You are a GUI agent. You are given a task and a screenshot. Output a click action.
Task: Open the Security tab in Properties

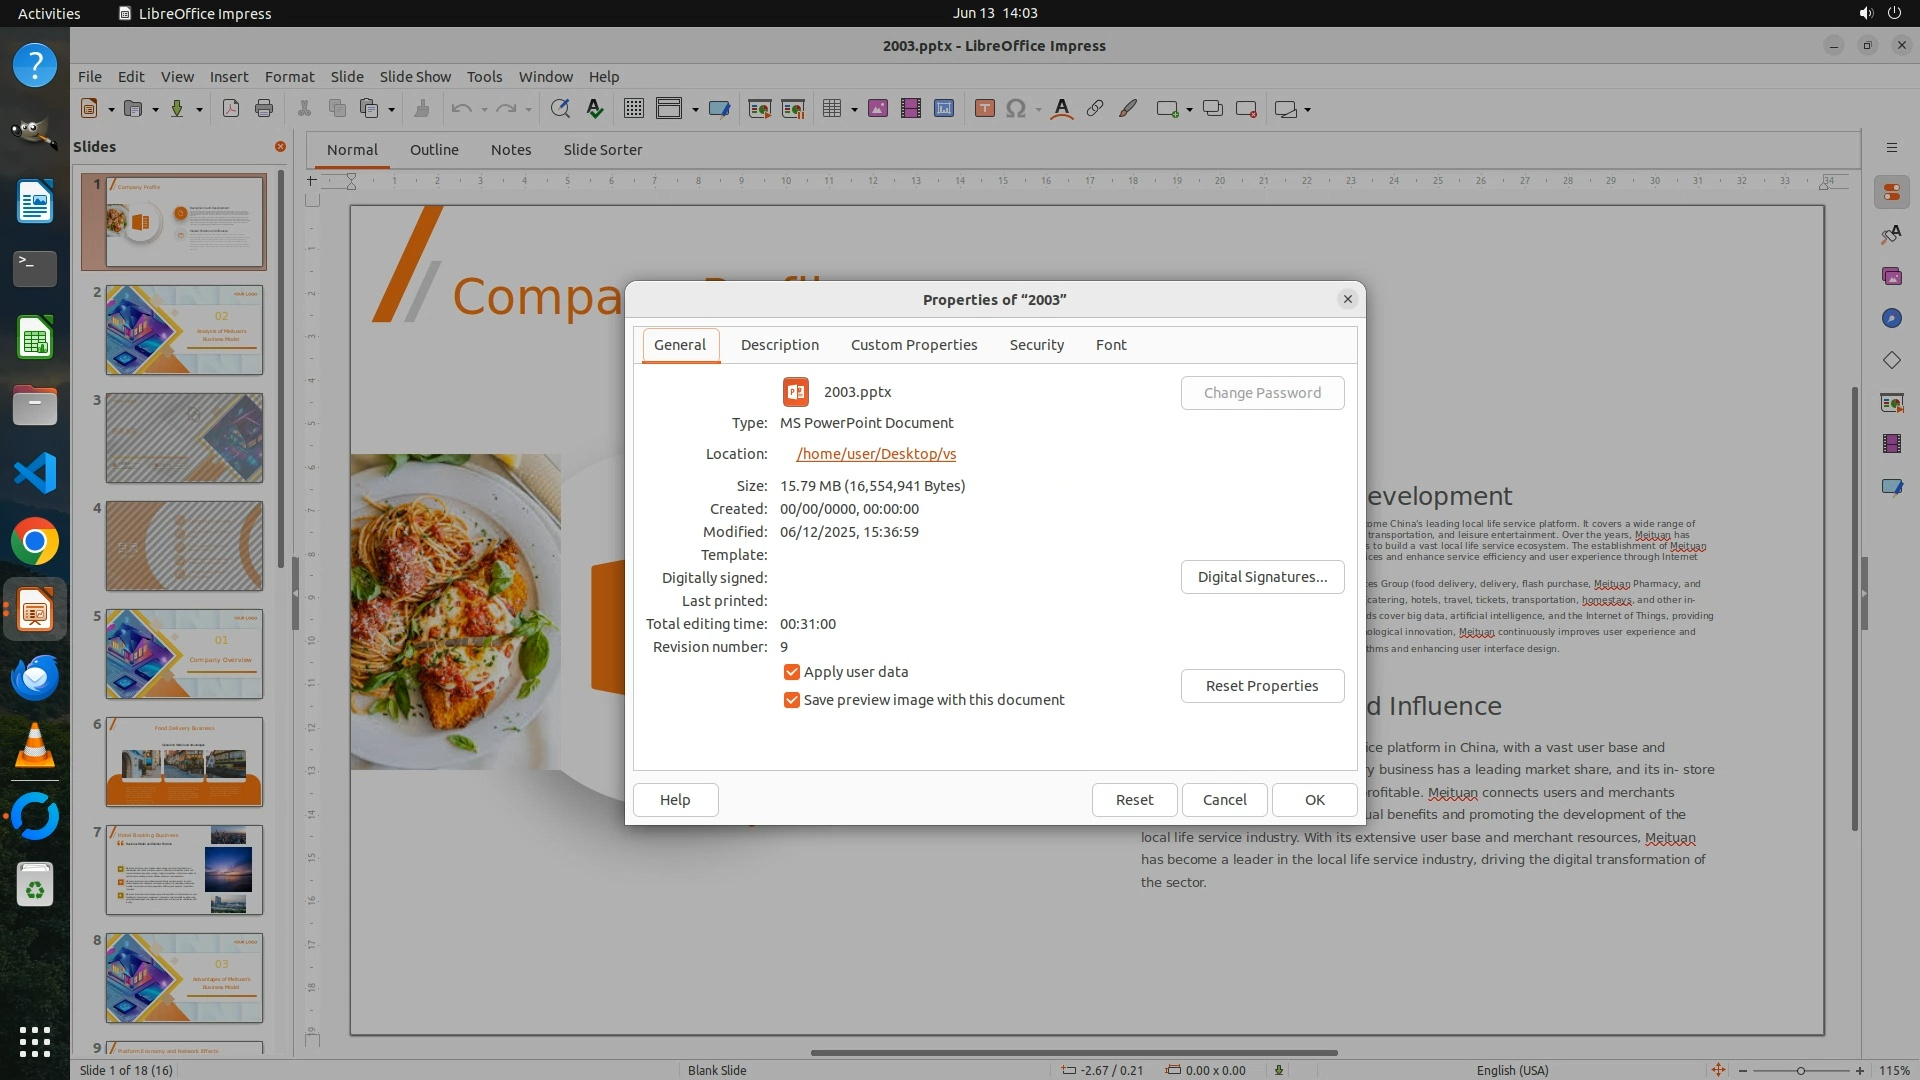[1036, 345]
